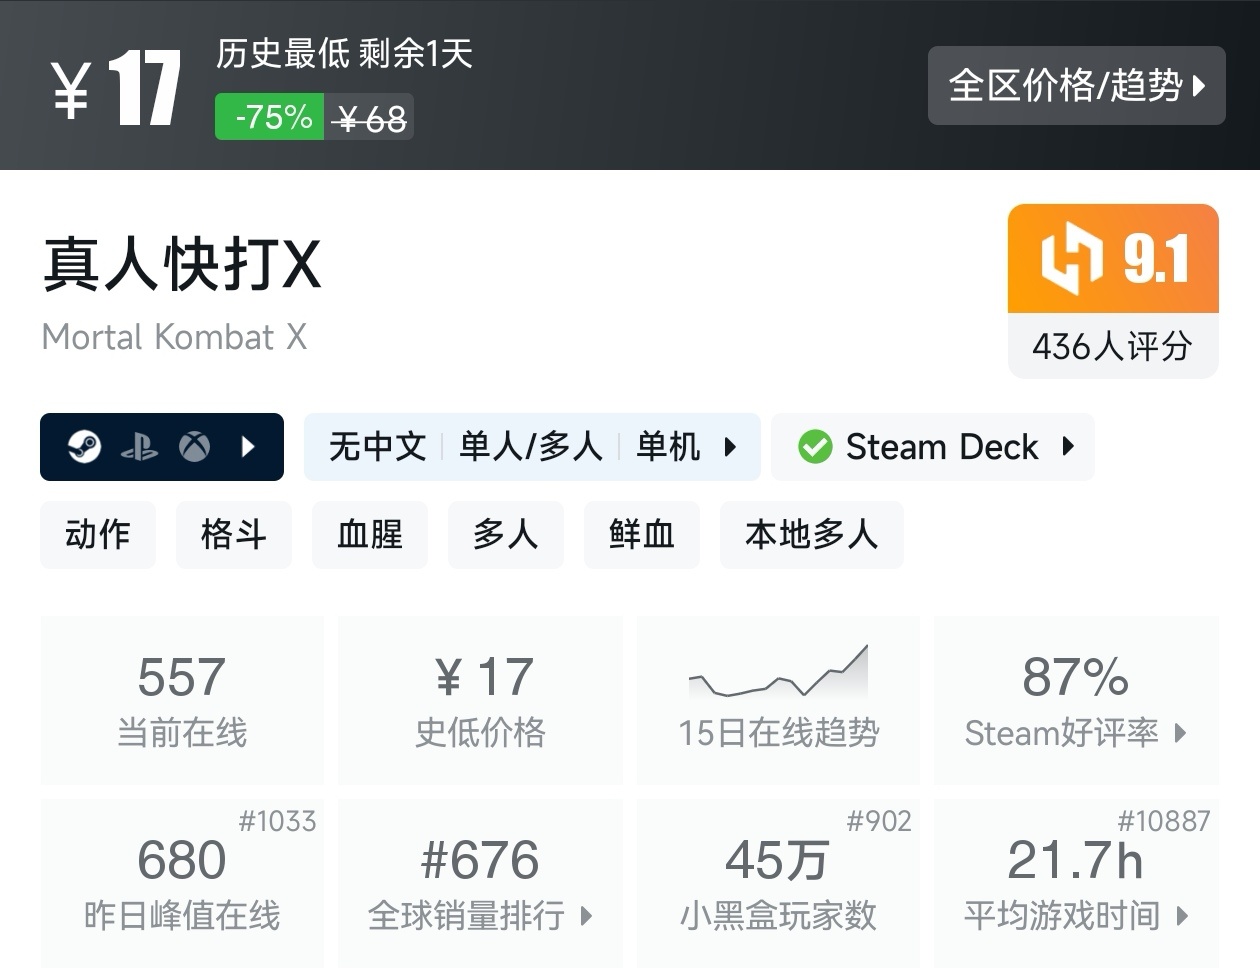
Task: Expand the 全球销量排行 arrow
Action: (586, 915)
